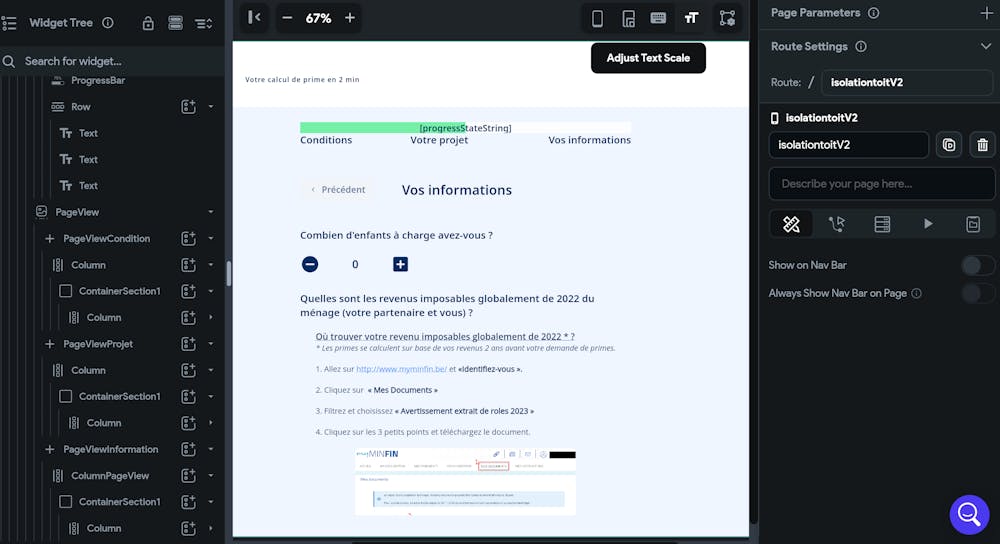Collapse the PageViewInformation node arrow
1000x544 pixels.
point(210,449)
